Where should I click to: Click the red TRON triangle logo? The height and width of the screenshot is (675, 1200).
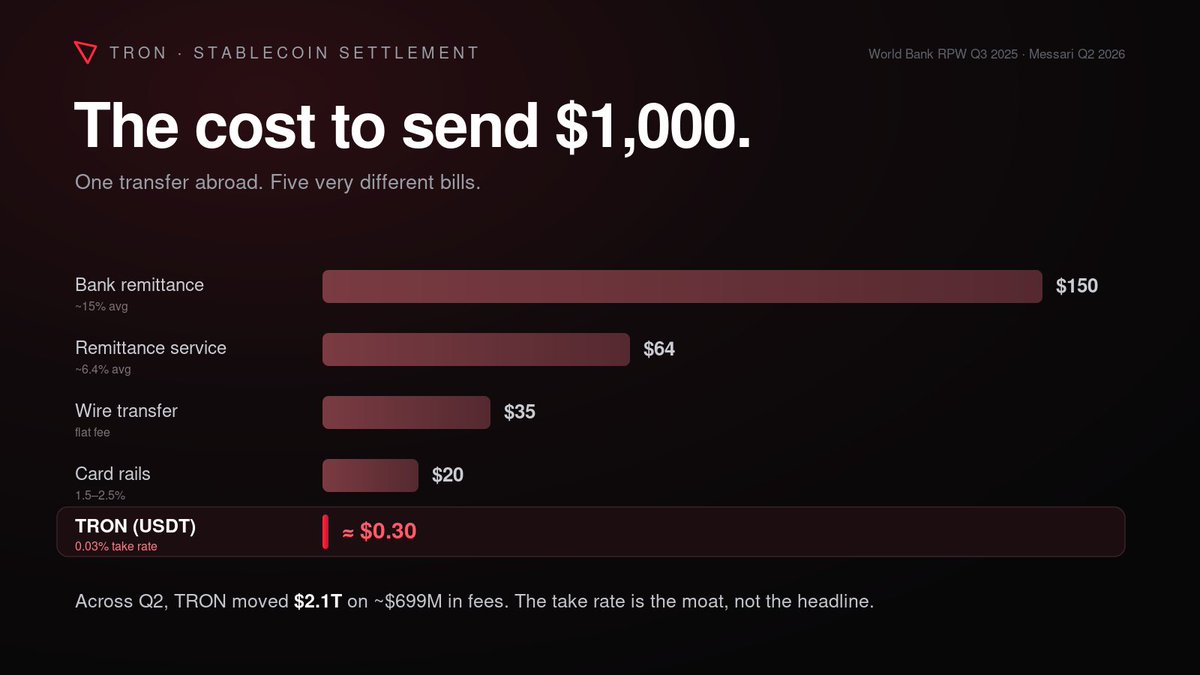point(87,53)
